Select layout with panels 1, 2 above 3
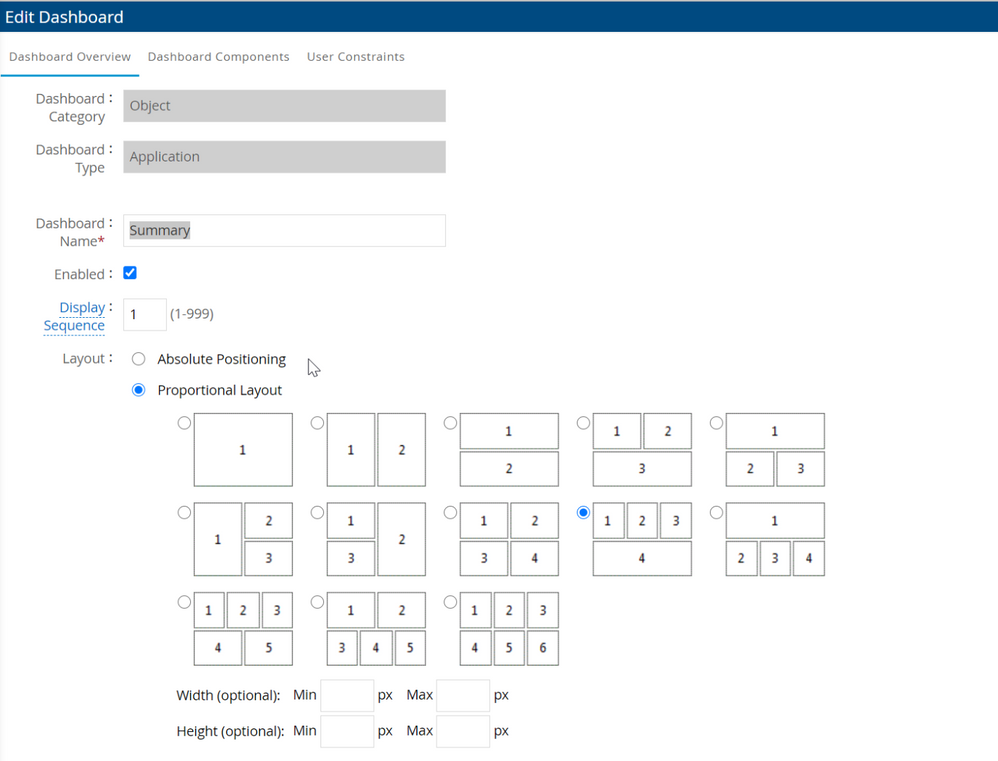Screen dimensions: 998x761 tap(583, 423)
